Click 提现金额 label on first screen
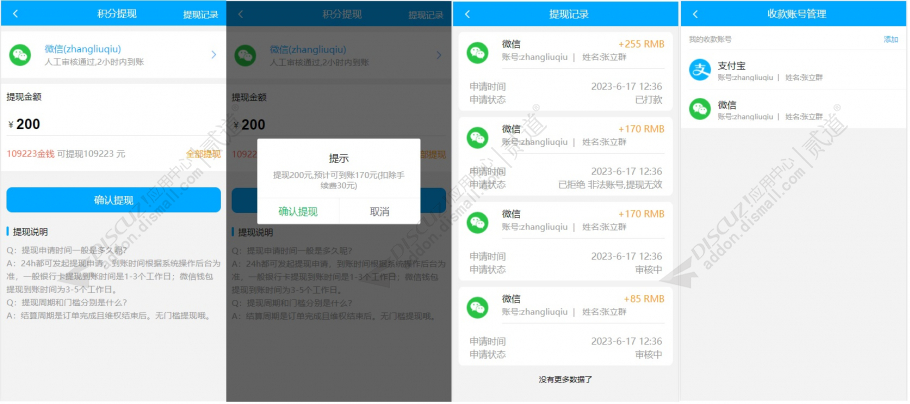This screenshot has height=404, width=910. 24,97
